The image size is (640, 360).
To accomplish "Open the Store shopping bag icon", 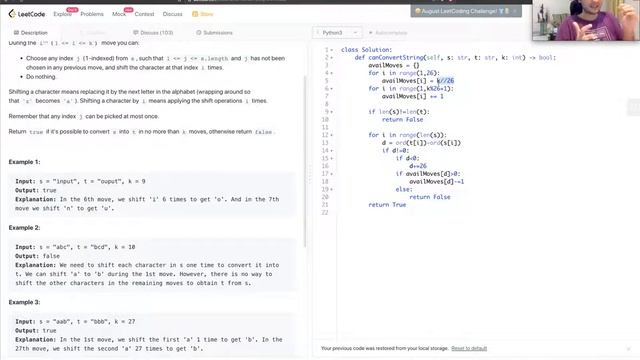I will tap(195, 14).
